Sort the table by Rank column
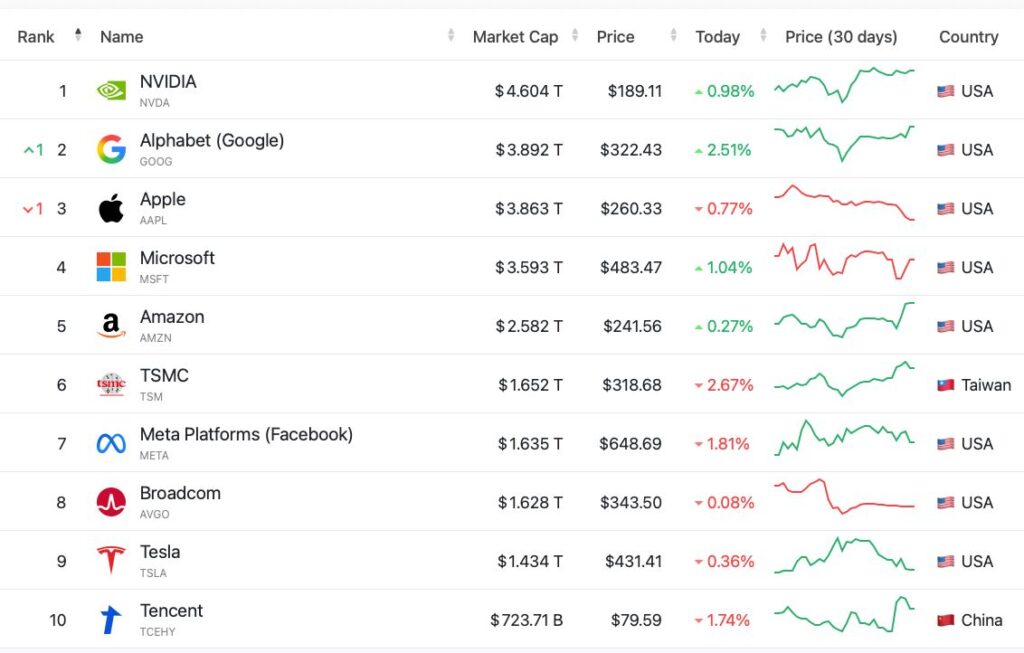 [x=36, y=37]
